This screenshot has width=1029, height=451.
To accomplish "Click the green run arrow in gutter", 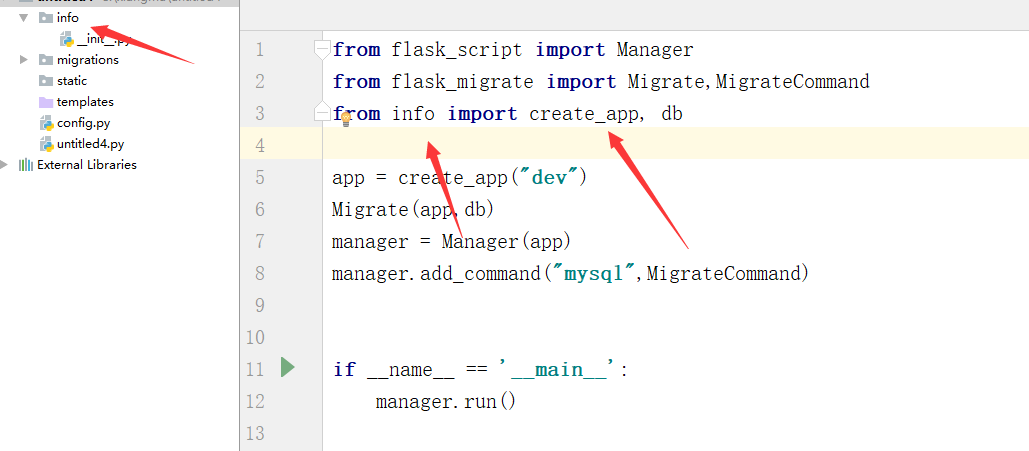I will 288,367.
